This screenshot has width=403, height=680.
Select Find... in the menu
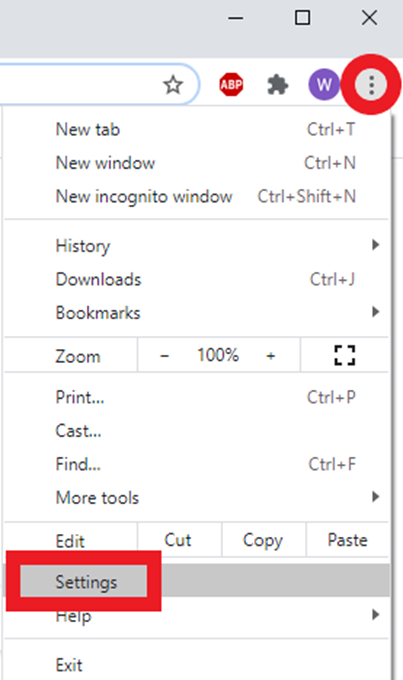click(196, 464)
